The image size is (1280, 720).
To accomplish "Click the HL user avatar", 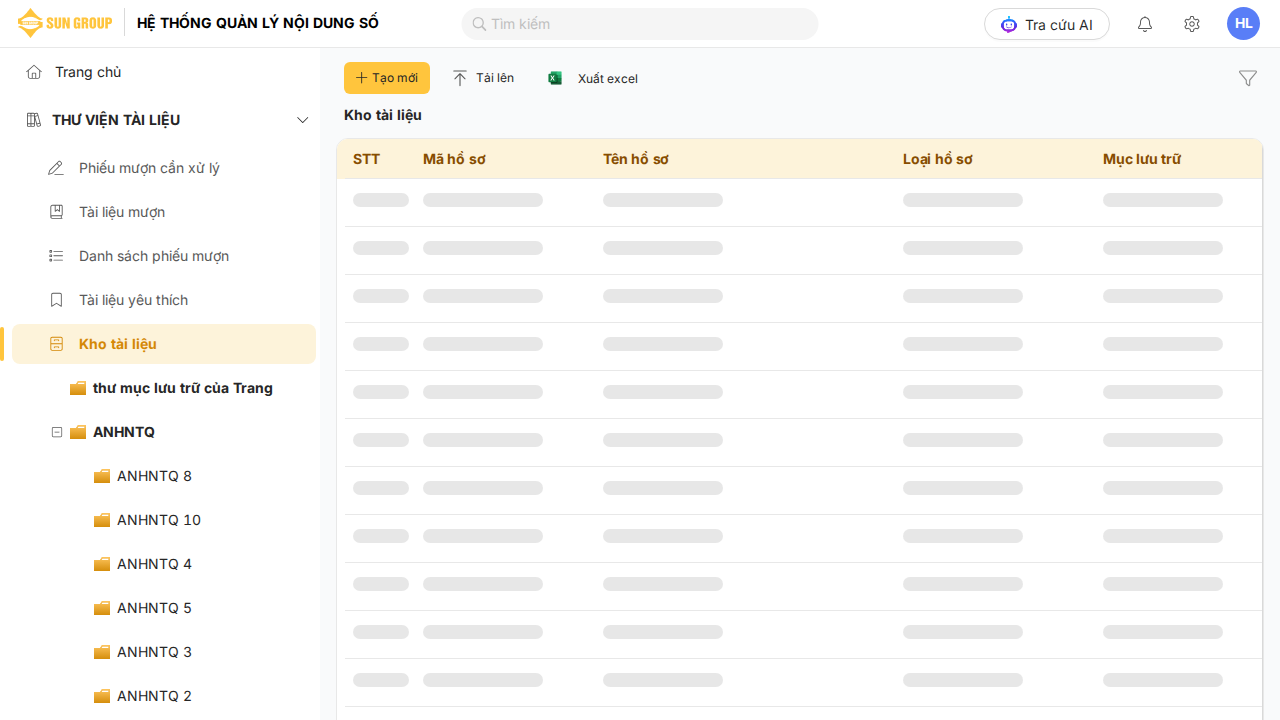I will coord(1243,24).
